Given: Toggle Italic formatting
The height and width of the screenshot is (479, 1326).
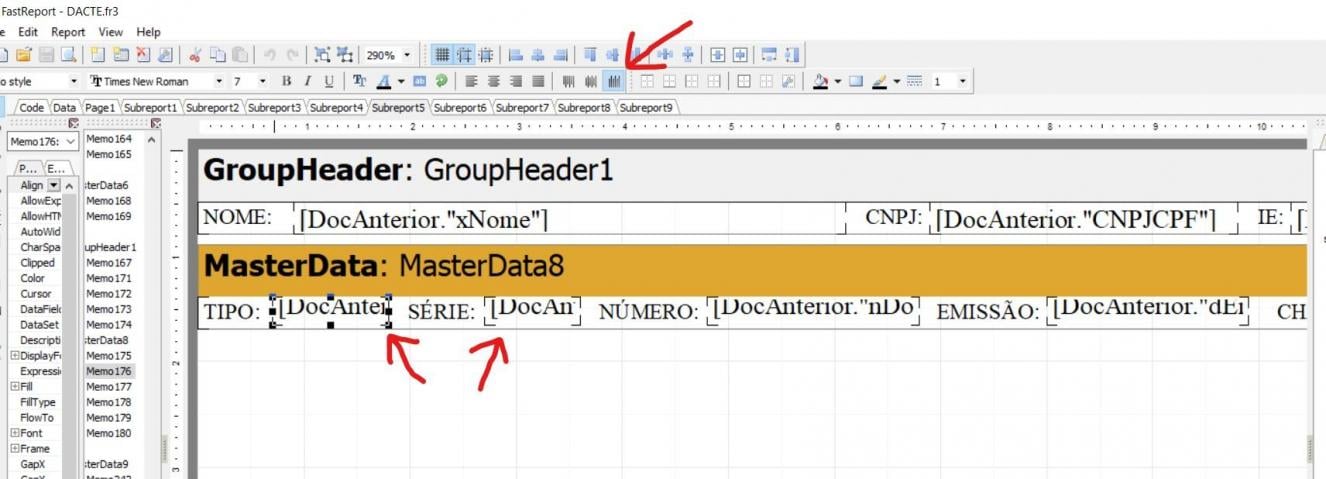Looking at the screenshot, I should tap(308, 81).
